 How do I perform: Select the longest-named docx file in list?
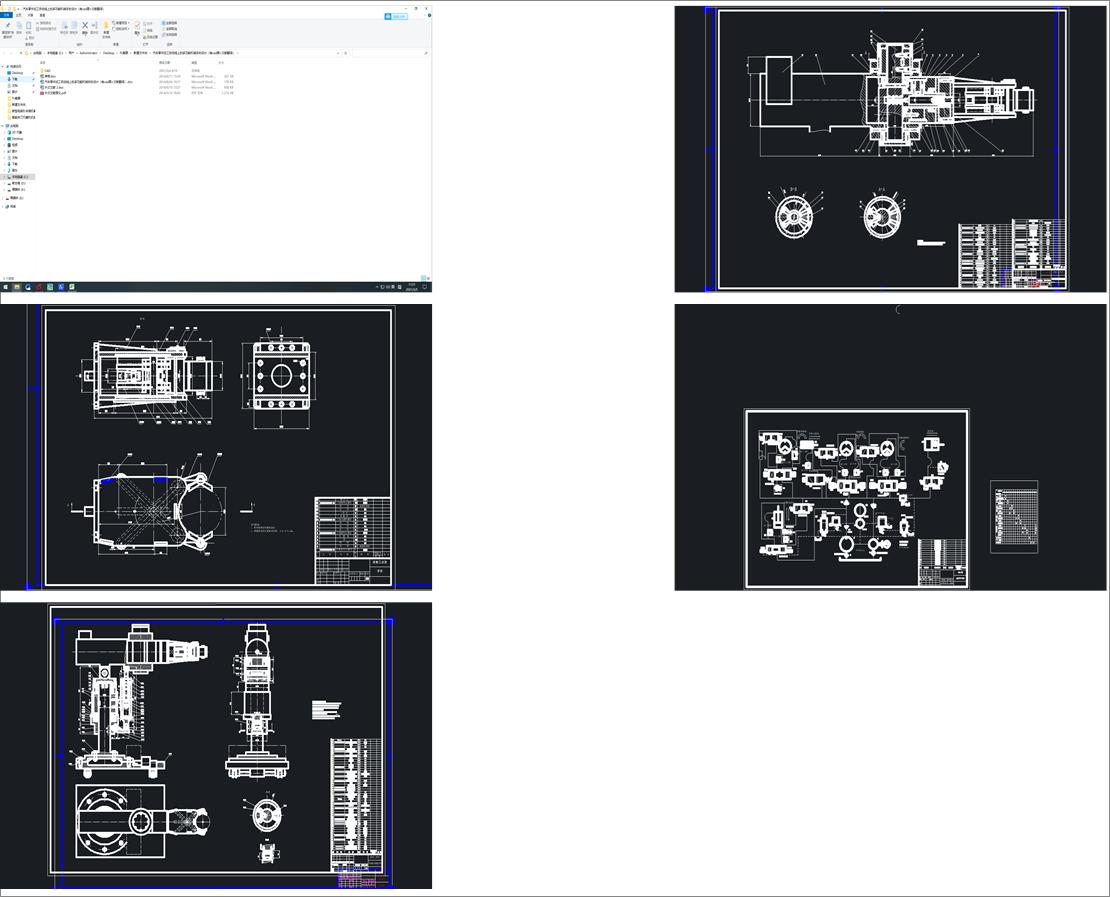point(87,82)
